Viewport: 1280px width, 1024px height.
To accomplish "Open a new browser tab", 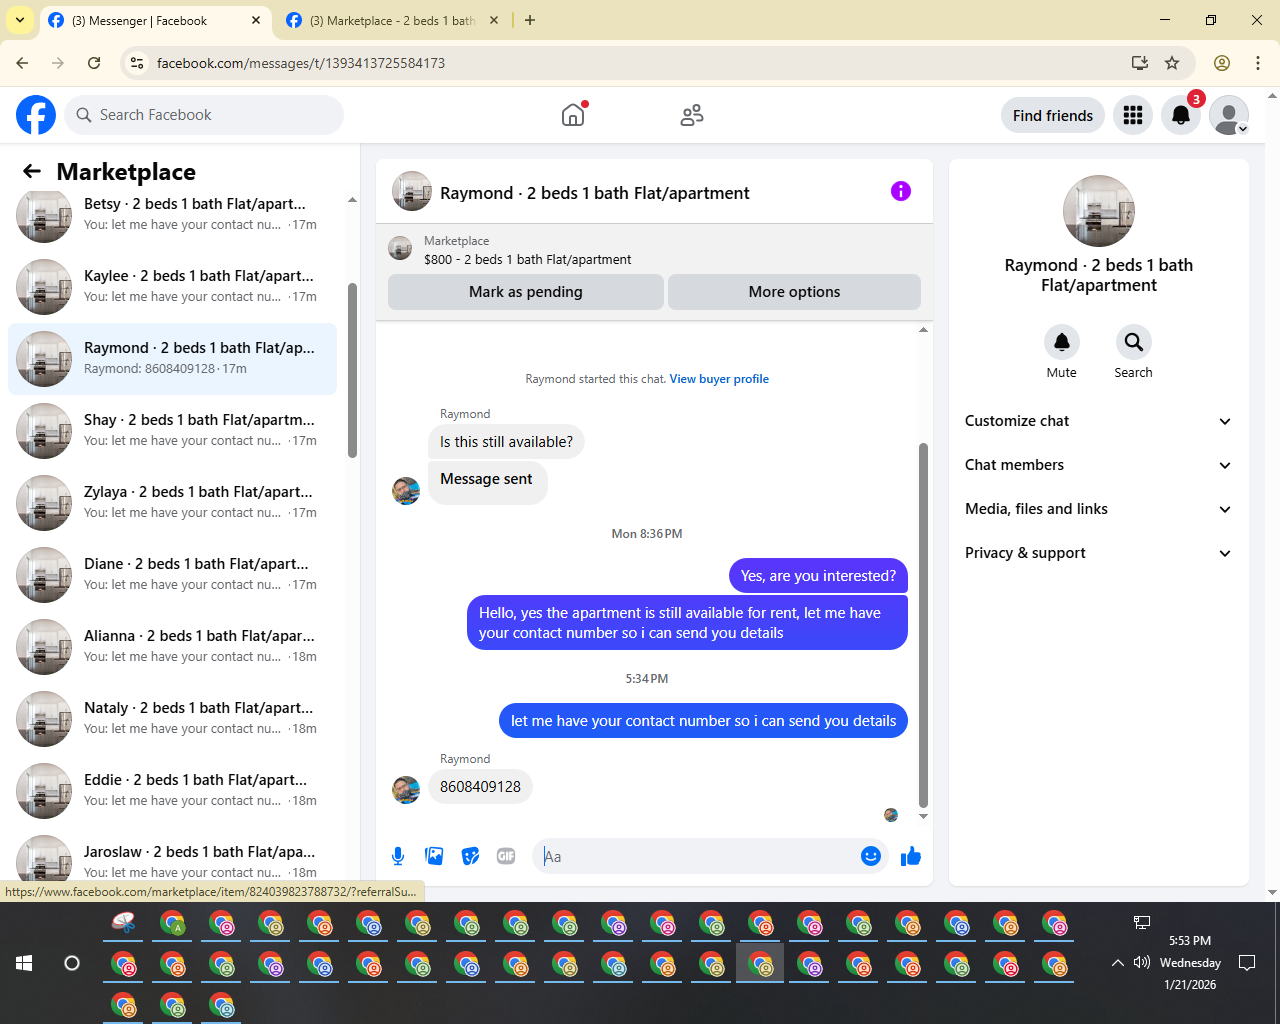I will coord(530,20).
